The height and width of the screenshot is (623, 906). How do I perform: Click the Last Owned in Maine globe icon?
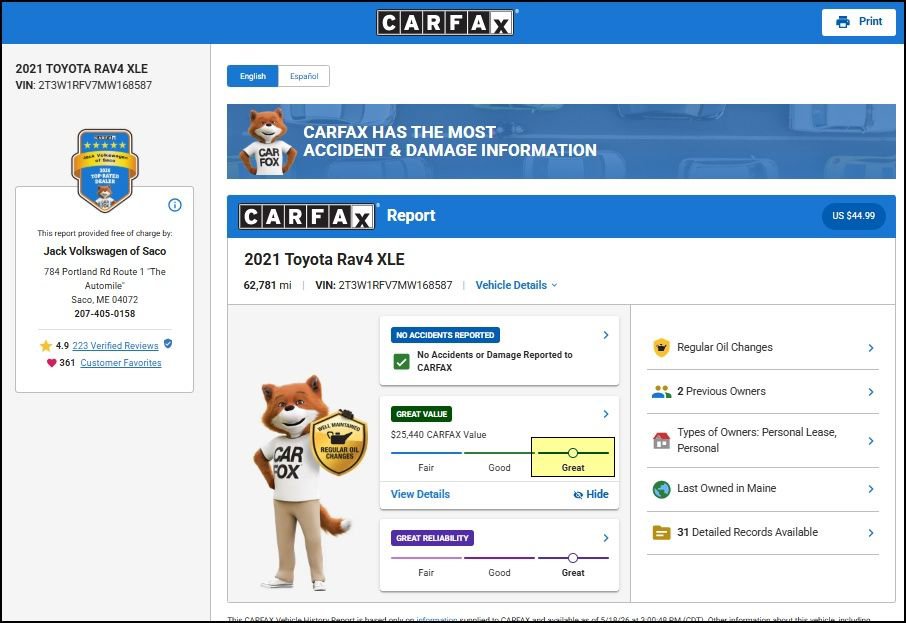(661, 489)
